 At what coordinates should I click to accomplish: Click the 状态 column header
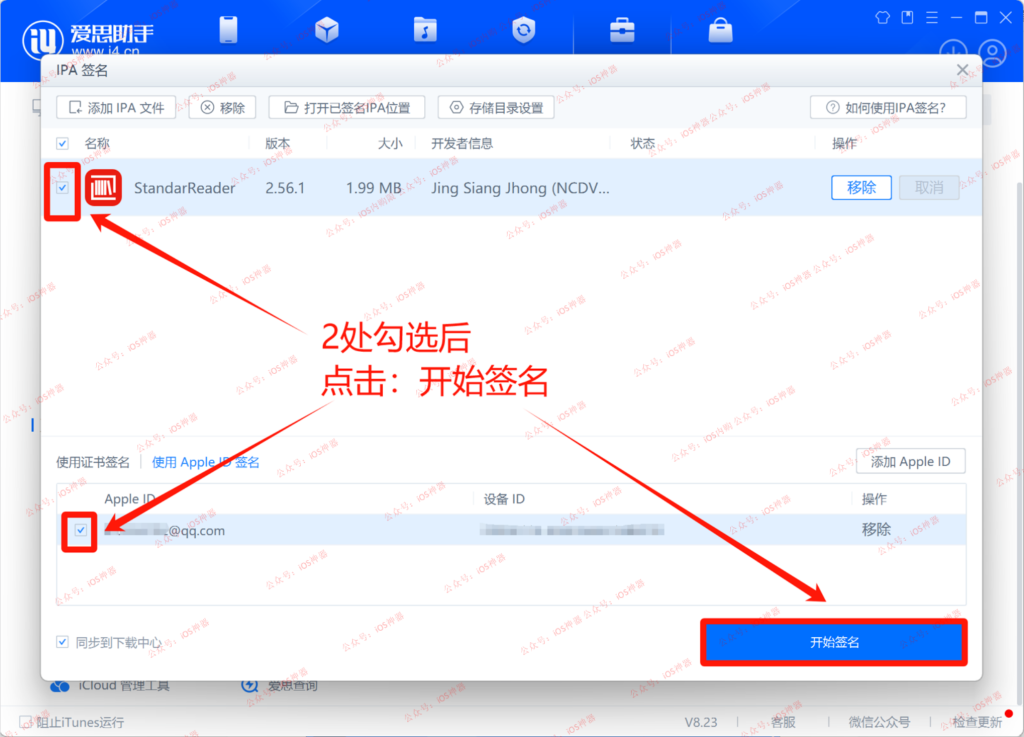pyautogui.click(x=643, y=144)
